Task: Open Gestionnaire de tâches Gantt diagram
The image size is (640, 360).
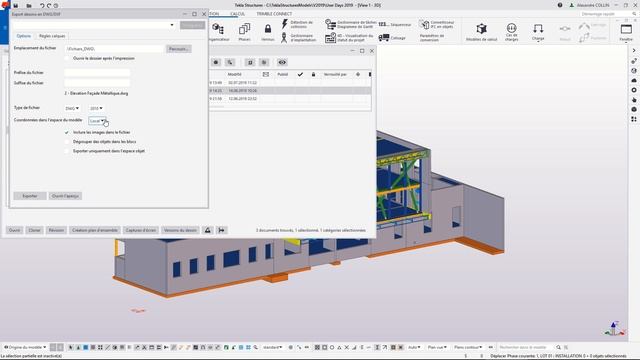Action: (x=351, y=24)
